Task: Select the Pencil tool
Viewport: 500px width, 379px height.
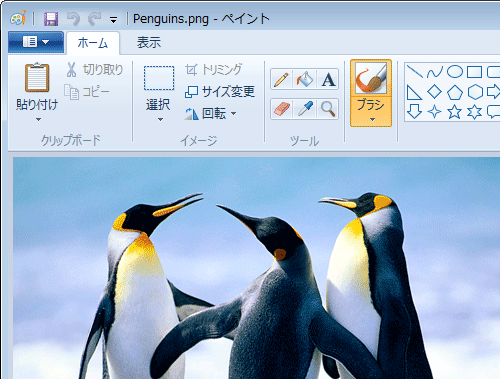Action: tap(281, 79)
